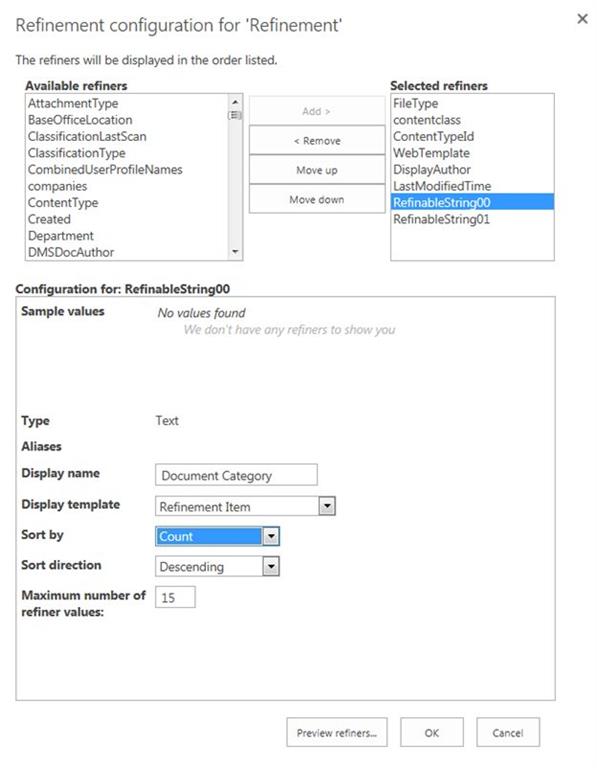Open the Display template dropdown

(245, 506)
